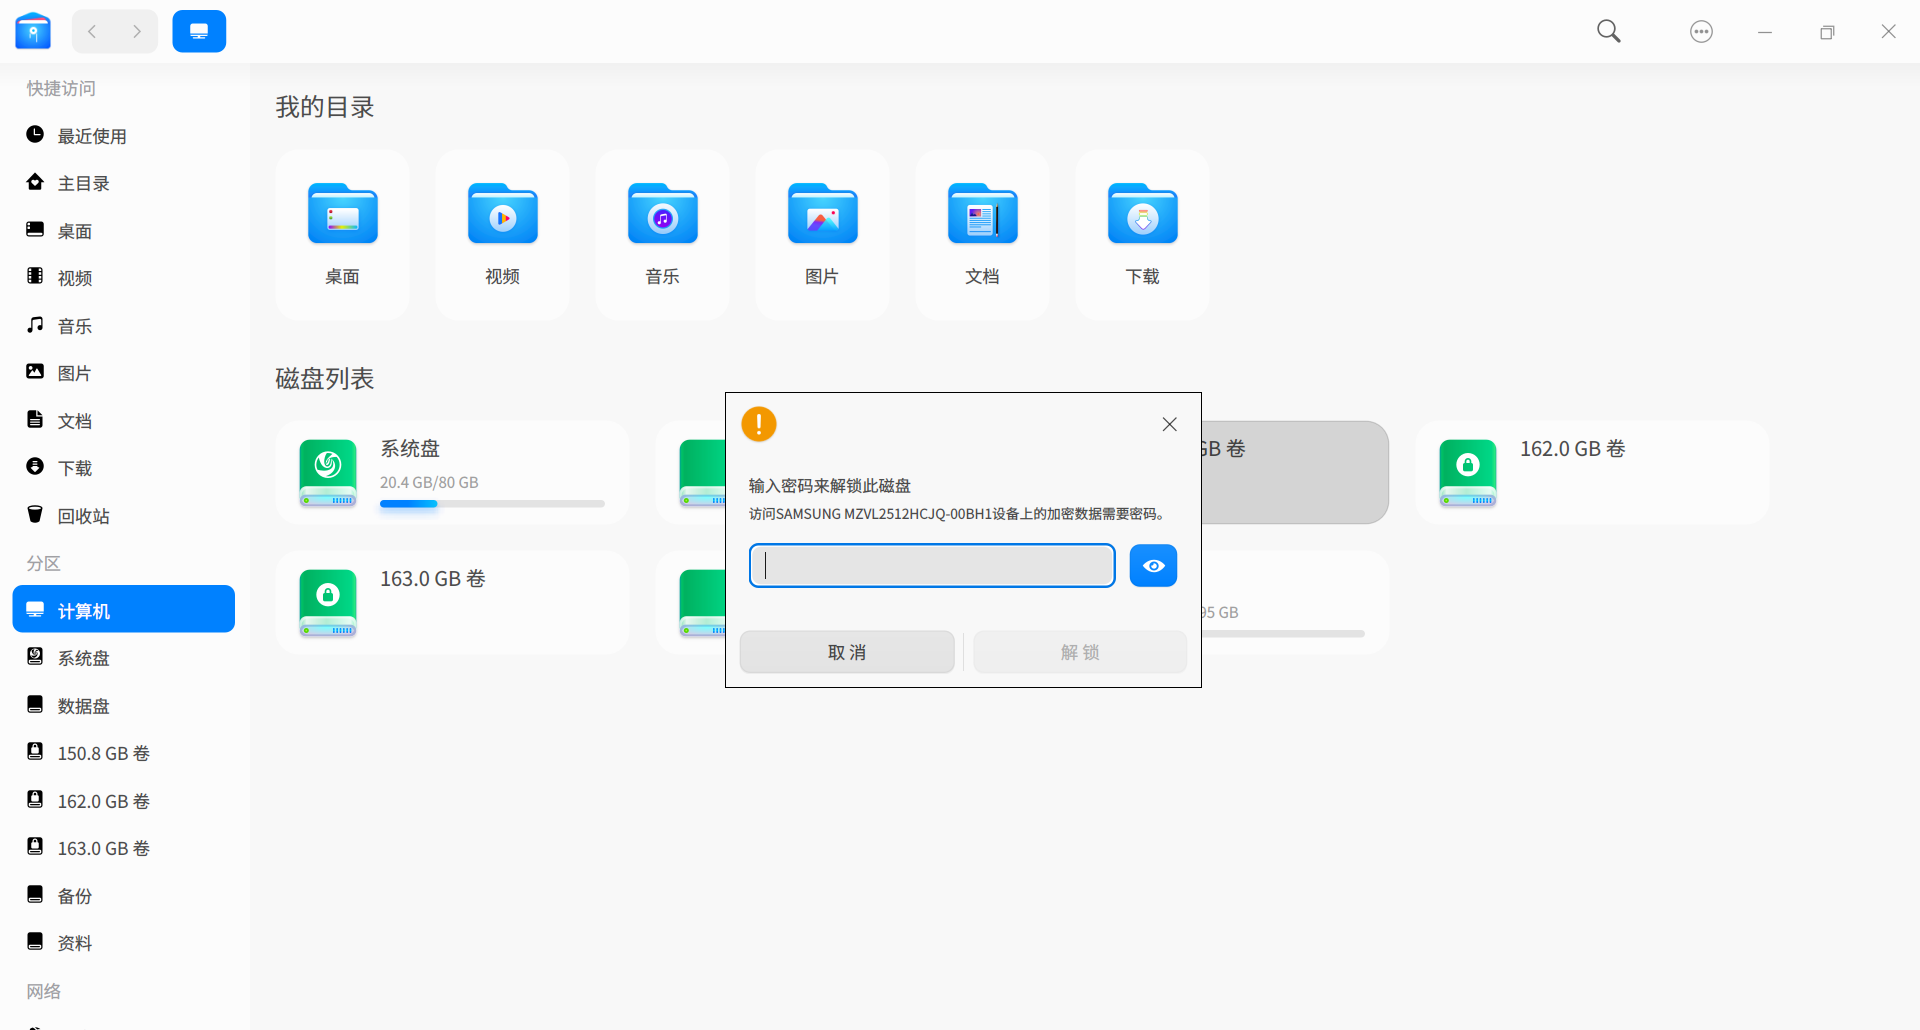Click the system disk usage progress bar
The image size is (1920, 1030).
pos(492,504)
